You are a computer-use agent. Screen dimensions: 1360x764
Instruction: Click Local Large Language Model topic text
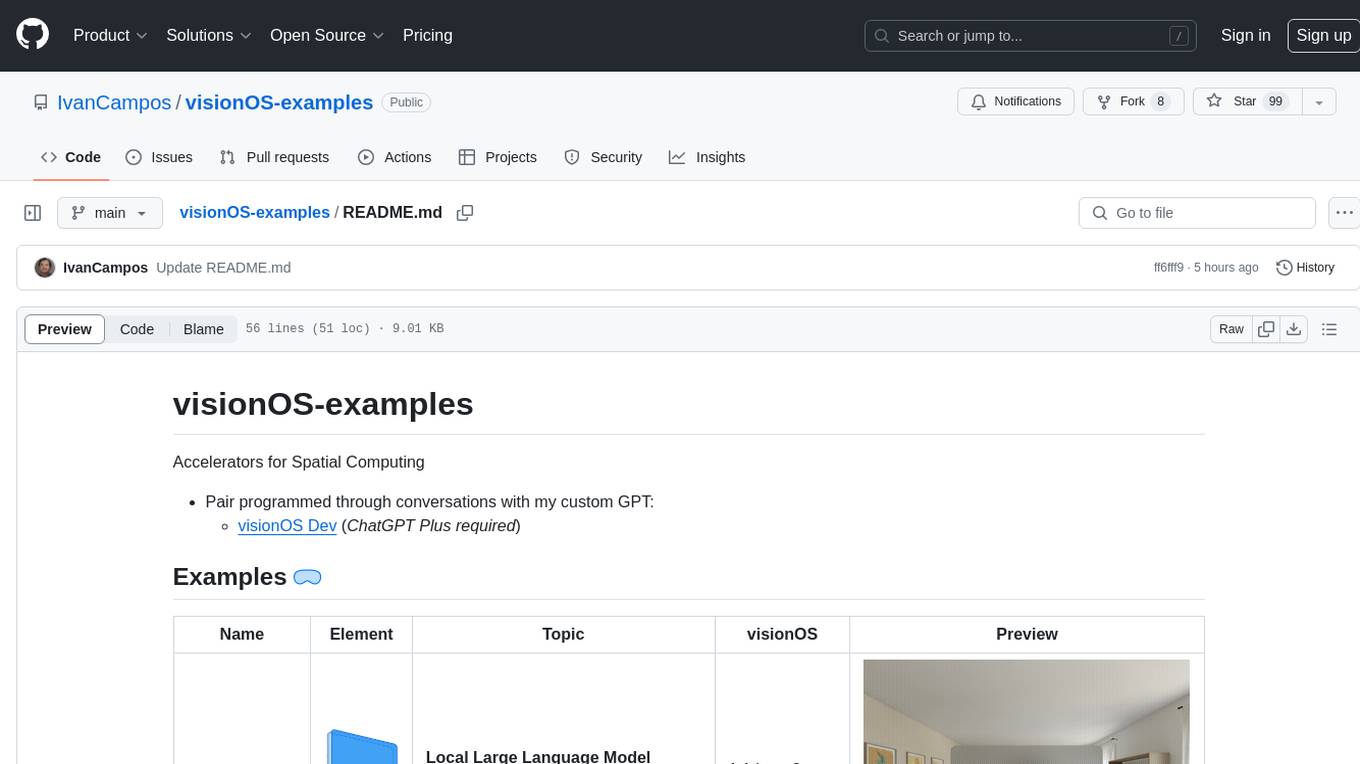coord(538,757)
